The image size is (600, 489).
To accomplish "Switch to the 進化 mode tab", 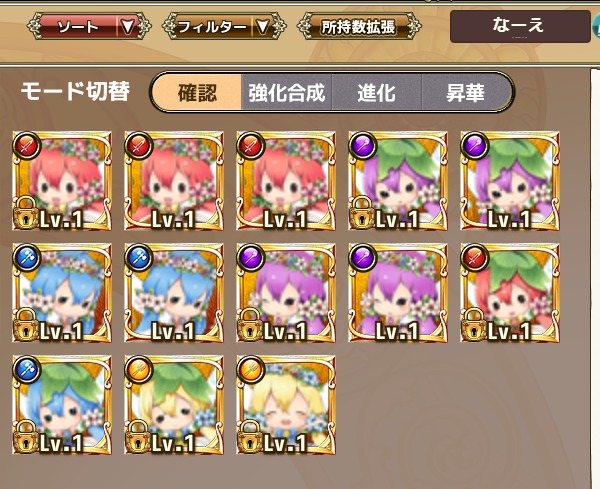I will (x=377, y=92).
